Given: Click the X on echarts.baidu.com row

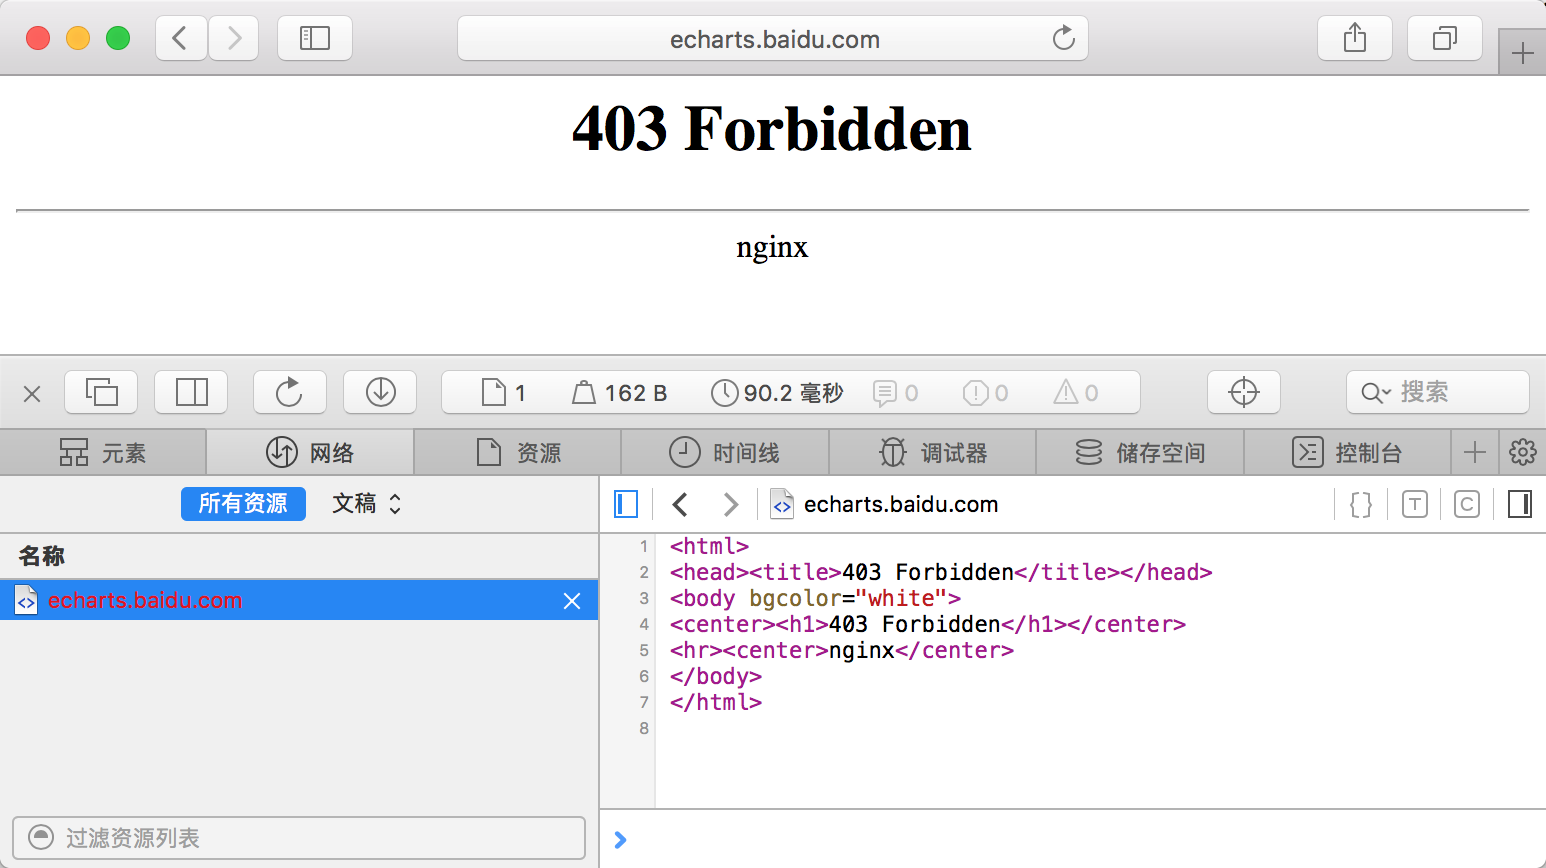Looking at the screenshot, I should click(x=572, y=600).
